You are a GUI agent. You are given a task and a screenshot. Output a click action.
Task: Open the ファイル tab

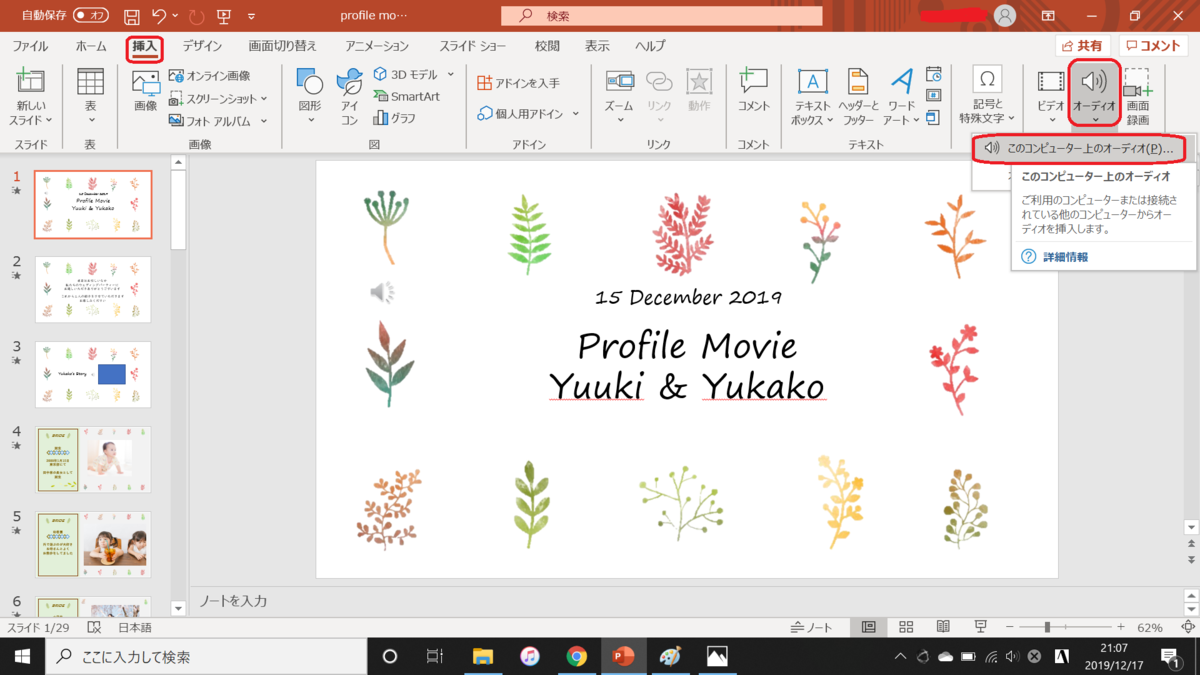coord(30,46)
